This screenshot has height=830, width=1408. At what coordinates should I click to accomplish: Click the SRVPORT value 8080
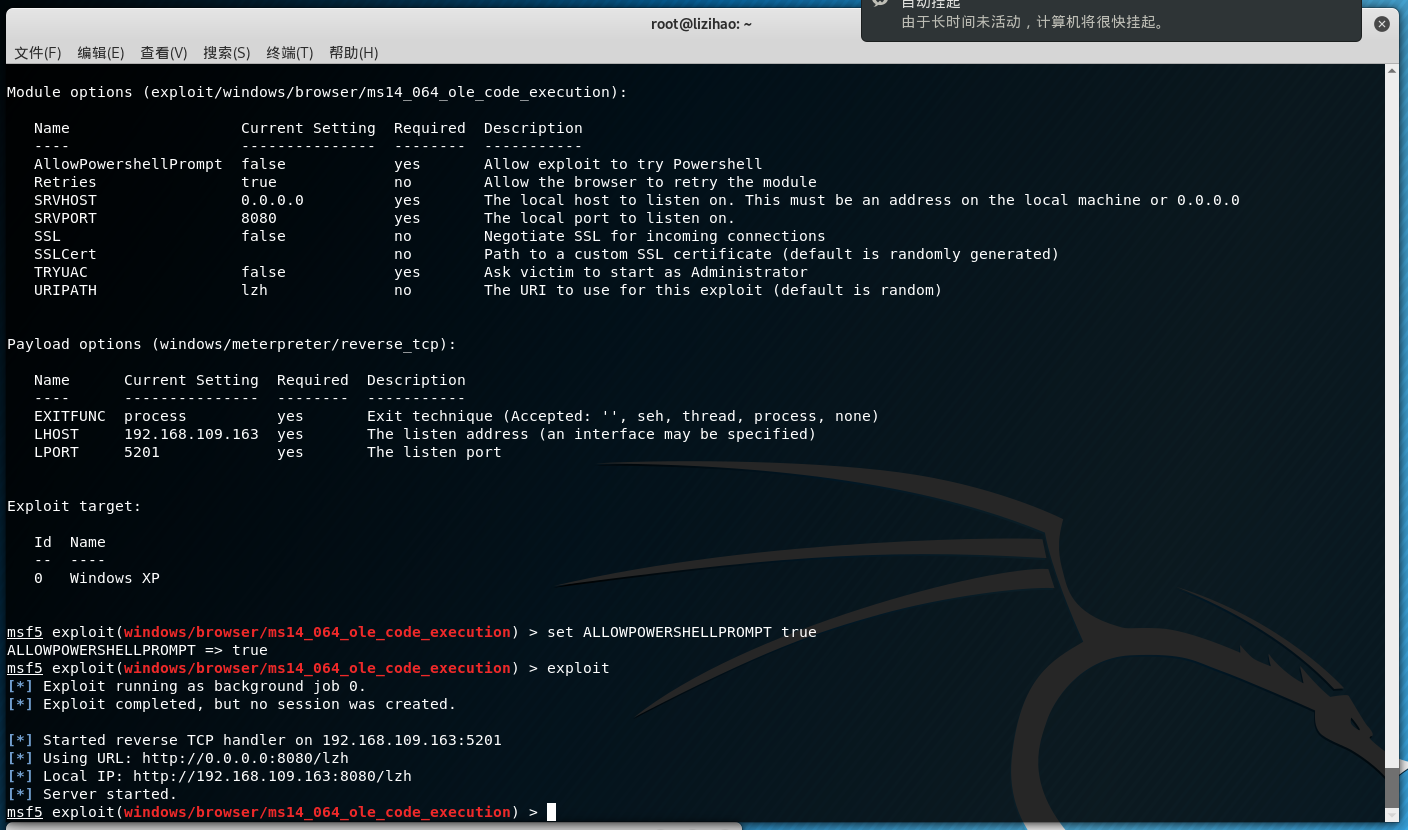[x=259, y=218]
